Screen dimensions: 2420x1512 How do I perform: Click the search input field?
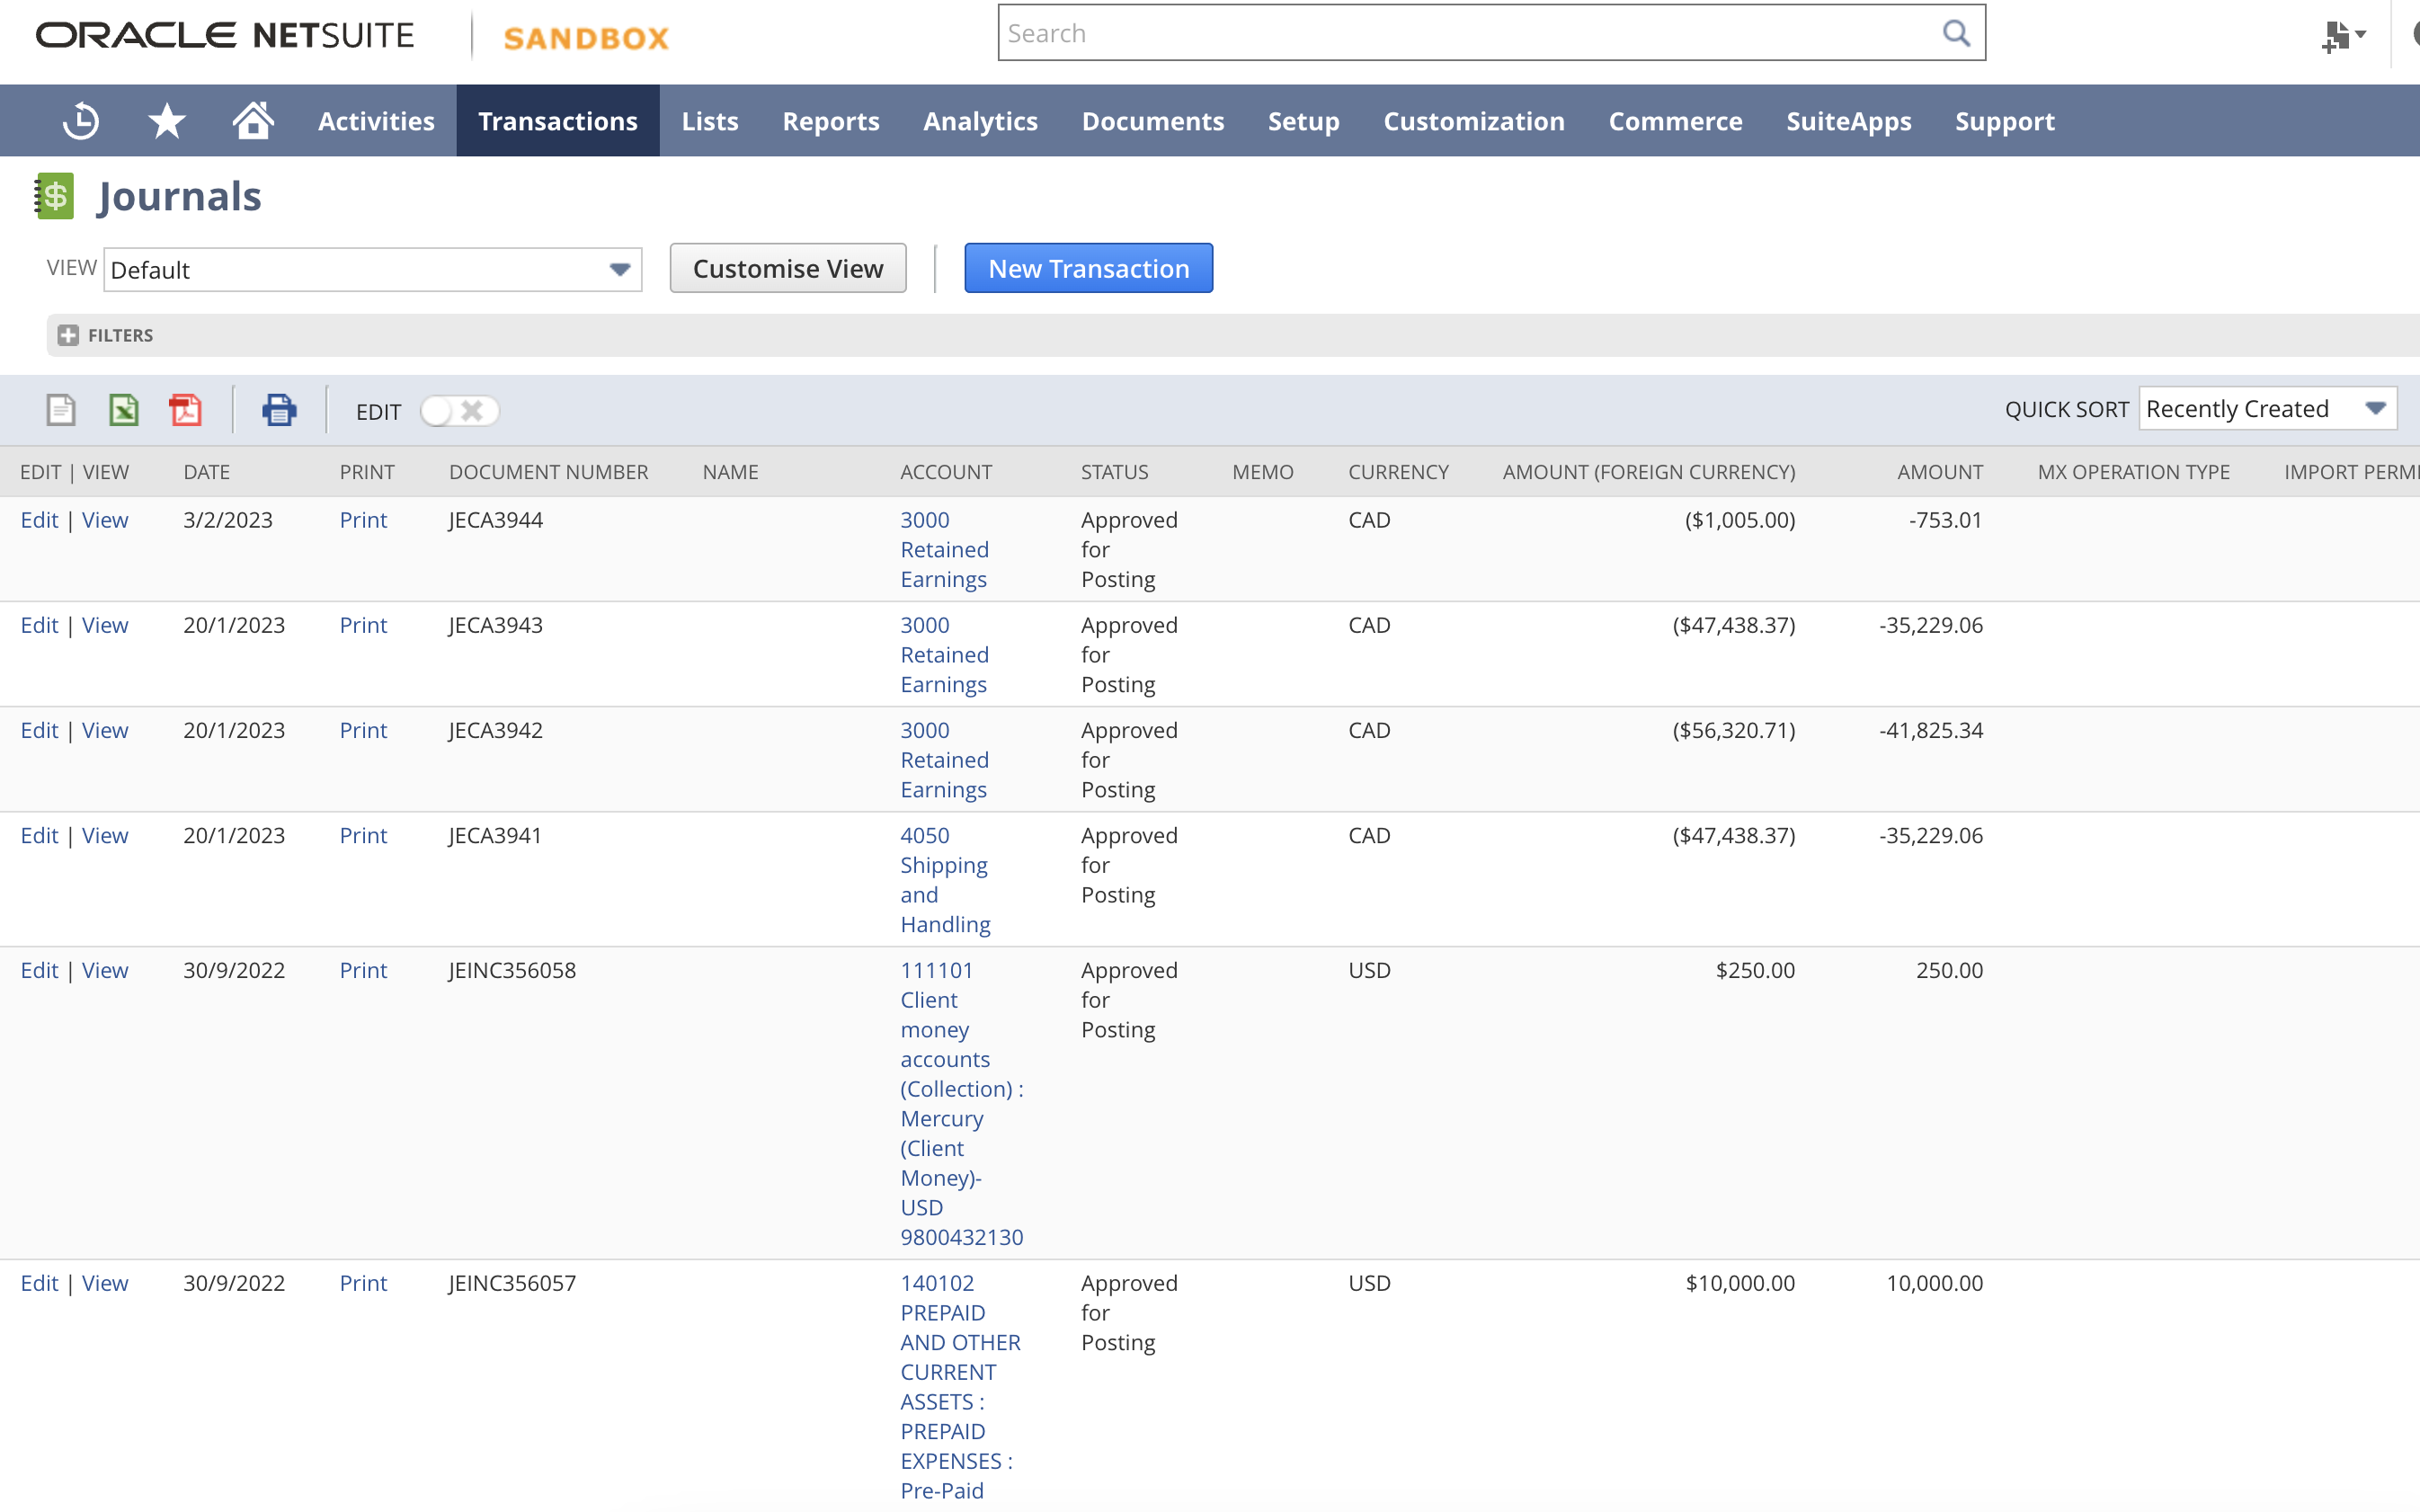[x=1490, y=33]
